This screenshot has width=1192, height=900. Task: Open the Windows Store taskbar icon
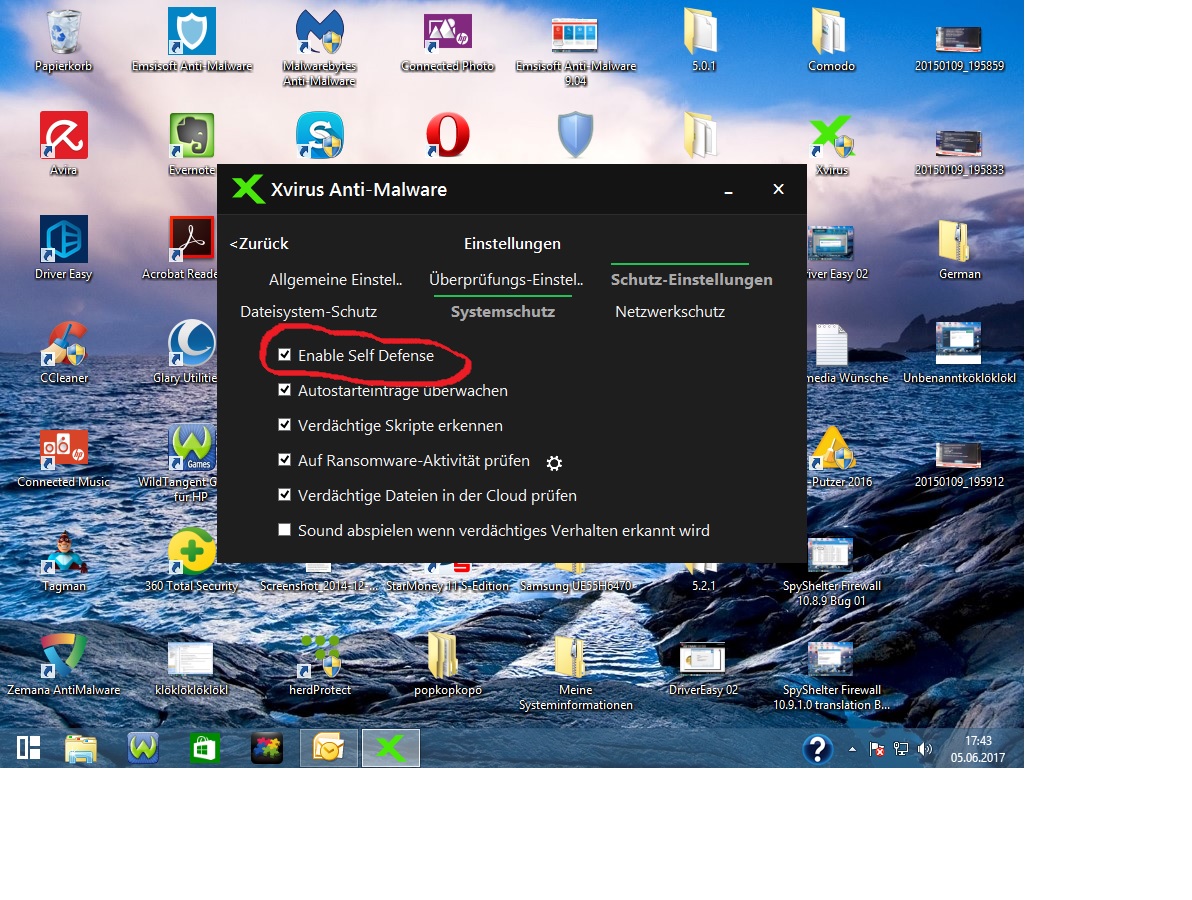[204, 749]
